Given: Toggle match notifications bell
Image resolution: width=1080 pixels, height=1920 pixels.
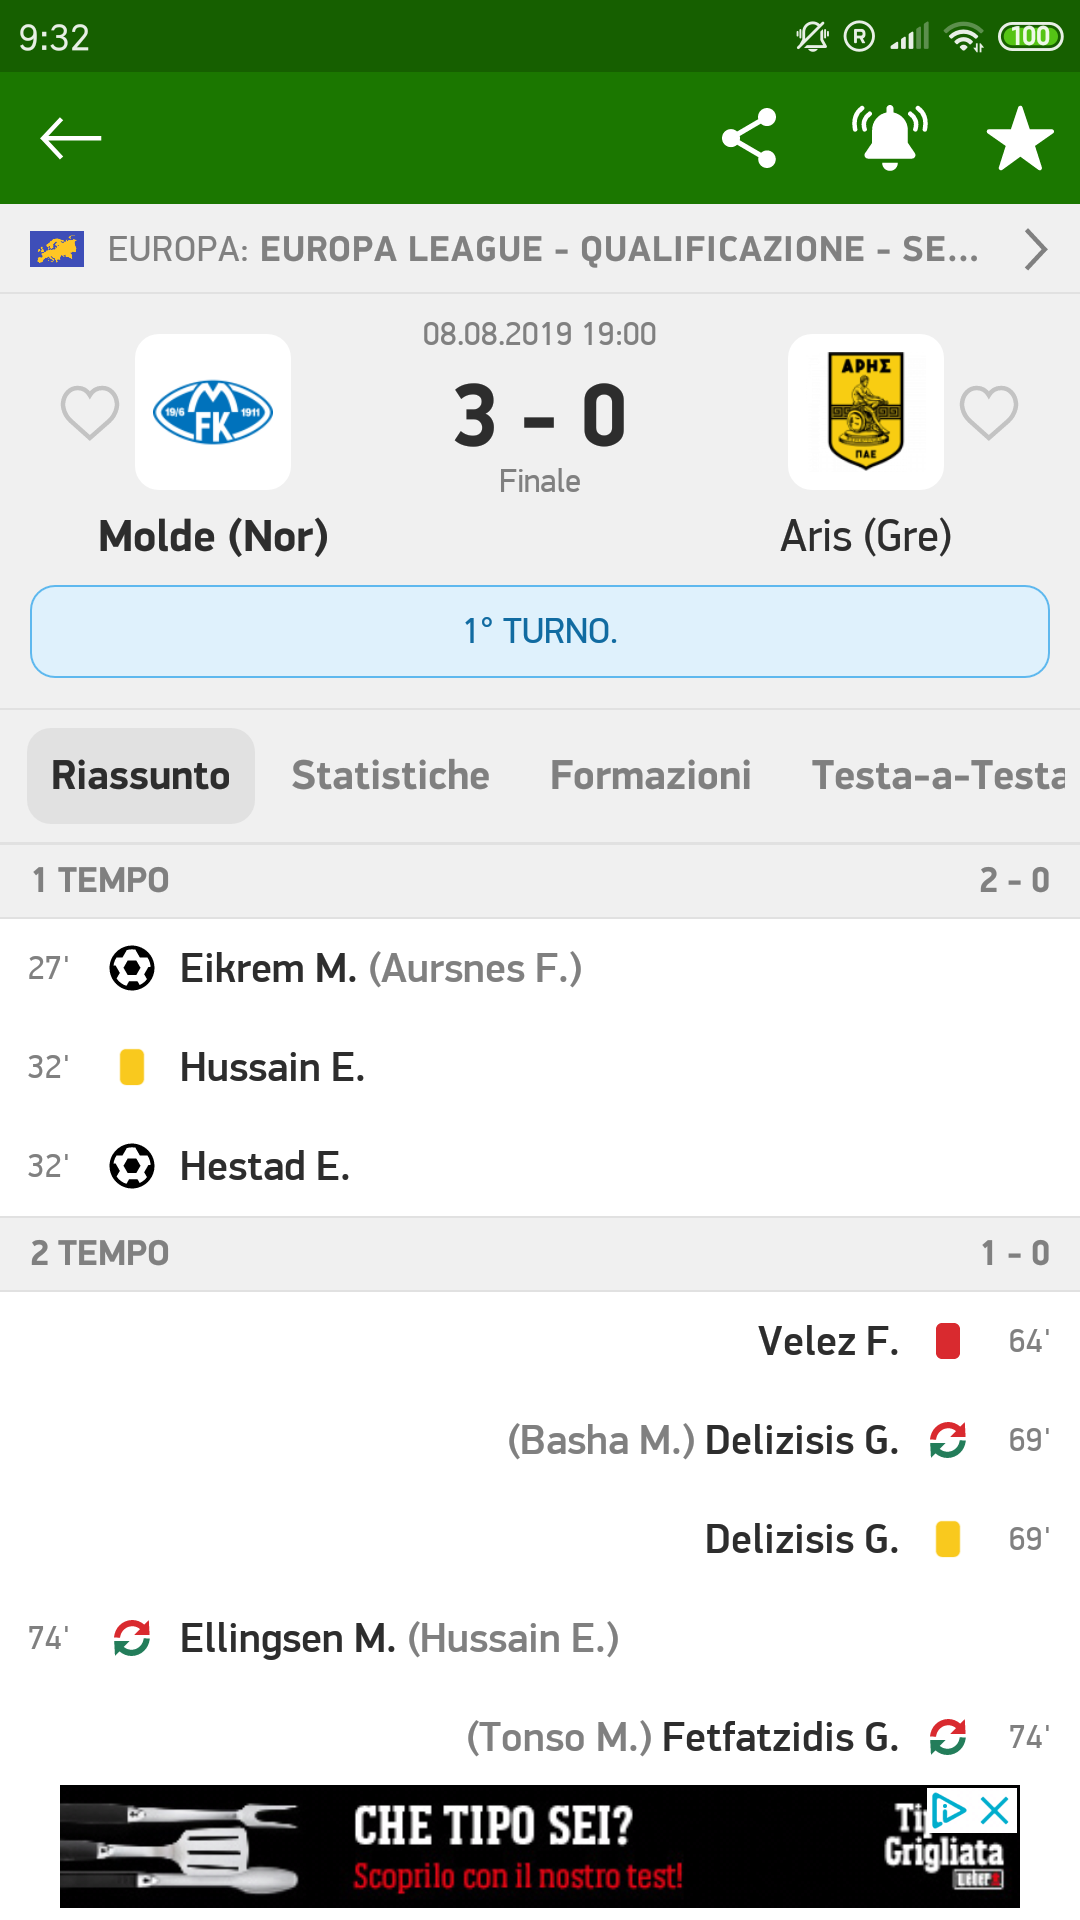Looking at the screenshot, I should coord(889,138).
